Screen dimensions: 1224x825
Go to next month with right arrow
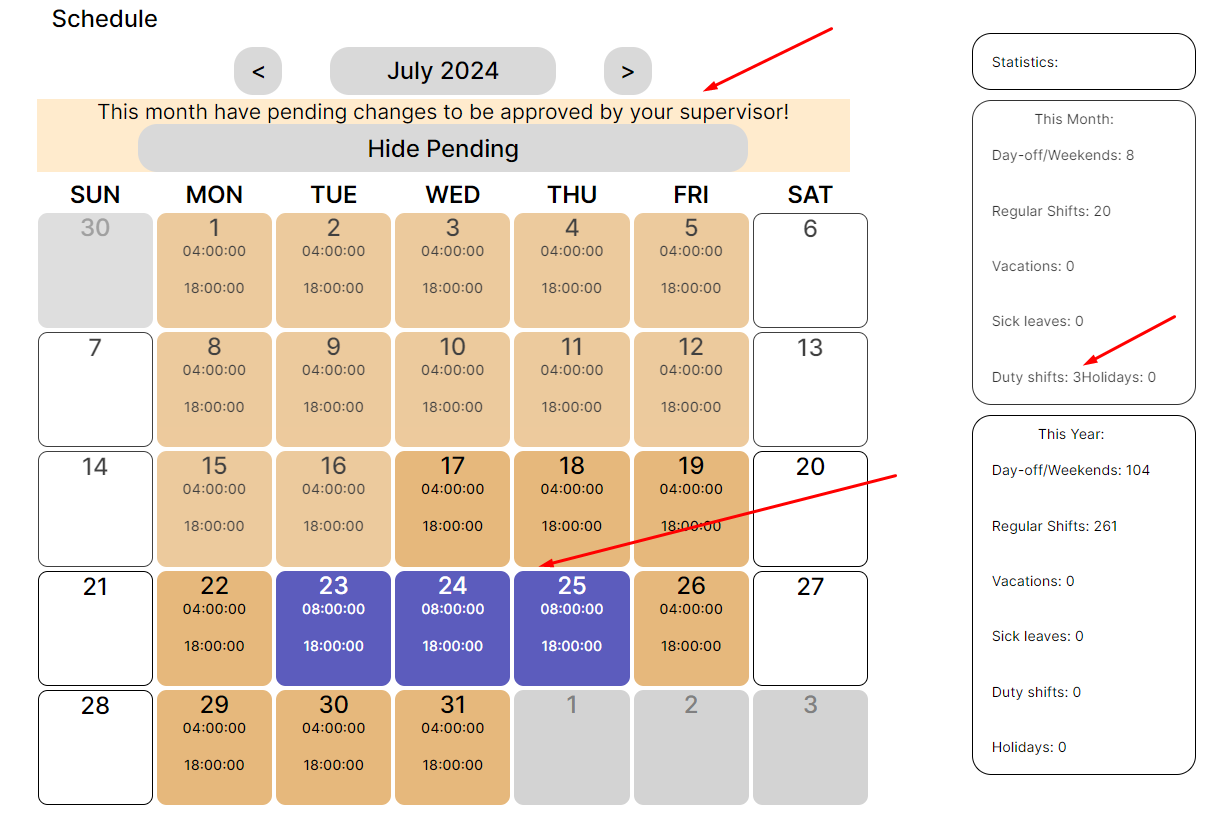(x=627, y=71)
